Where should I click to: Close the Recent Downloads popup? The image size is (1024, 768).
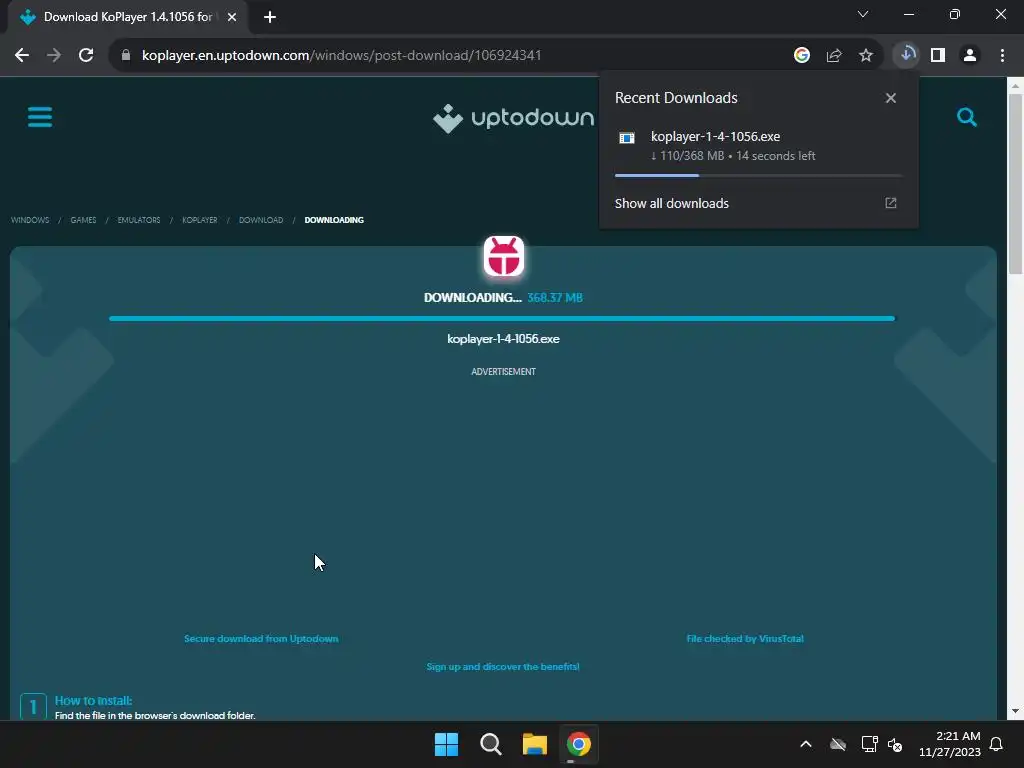(x=891, y=98)
